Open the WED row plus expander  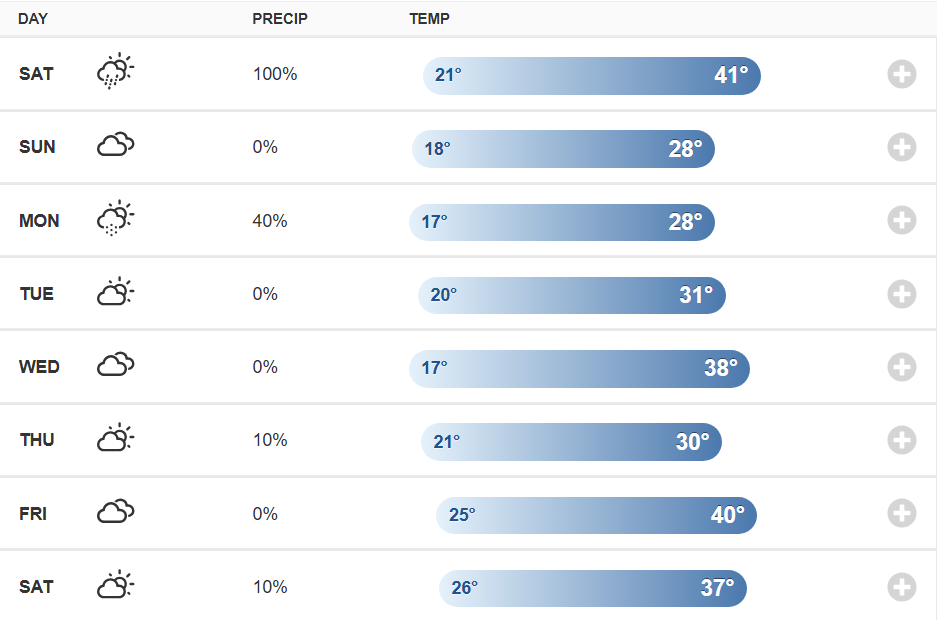(901, 367)
